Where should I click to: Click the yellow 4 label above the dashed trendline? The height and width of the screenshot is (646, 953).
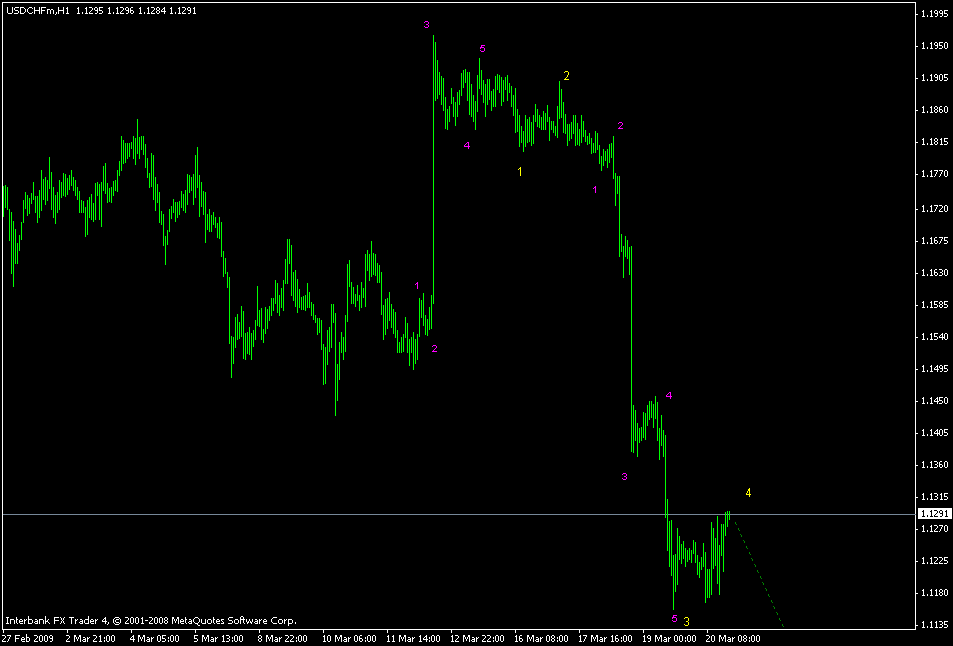coord(749,492)
